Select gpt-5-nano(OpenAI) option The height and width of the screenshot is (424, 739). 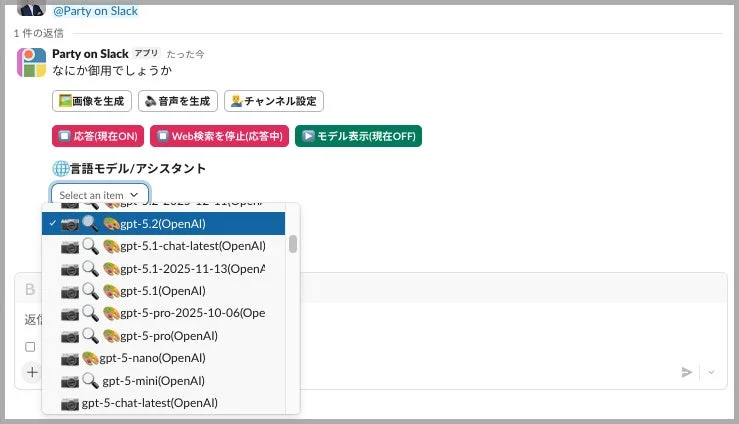pyautogui.click(x=164, y=358)
